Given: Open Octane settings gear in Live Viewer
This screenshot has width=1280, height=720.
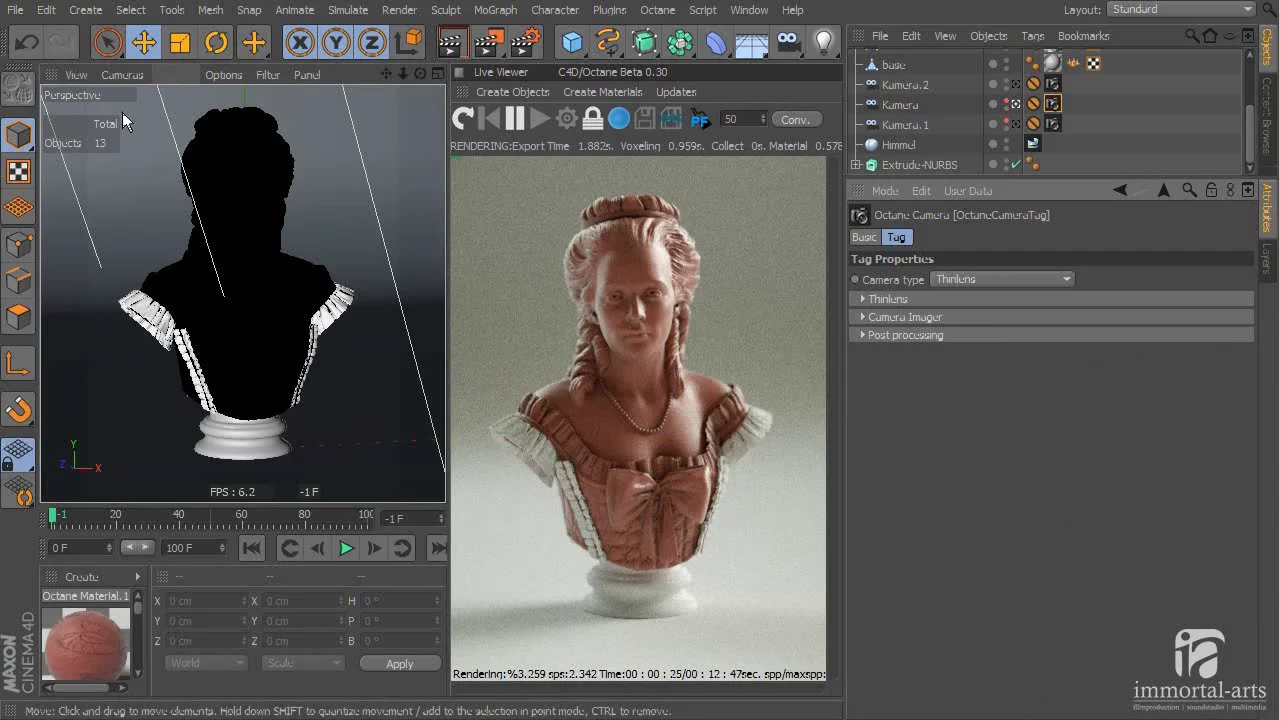Looking at the screenshot, I should click(x=567, y=119).
